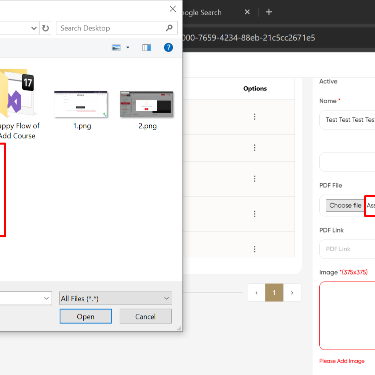The image size is (375, 375).
Task: Open the view options dropdown arrow
Action: (x=128, y=48)
